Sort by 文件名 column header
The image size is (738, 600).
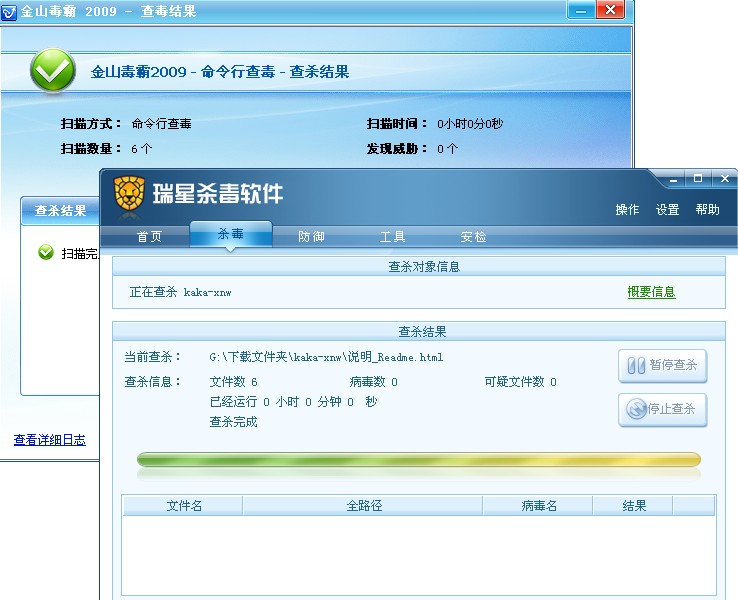[x=183, y=505]
